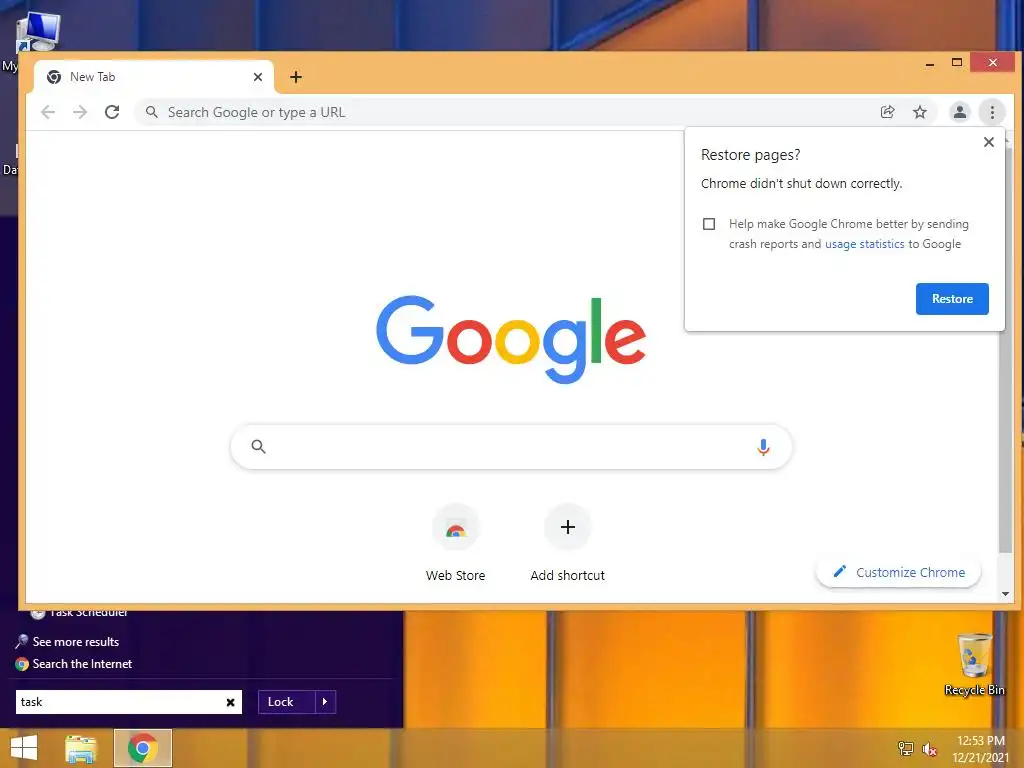Click the share page icon
Screen dimensions: 1024x768
[x=887, y=112]
